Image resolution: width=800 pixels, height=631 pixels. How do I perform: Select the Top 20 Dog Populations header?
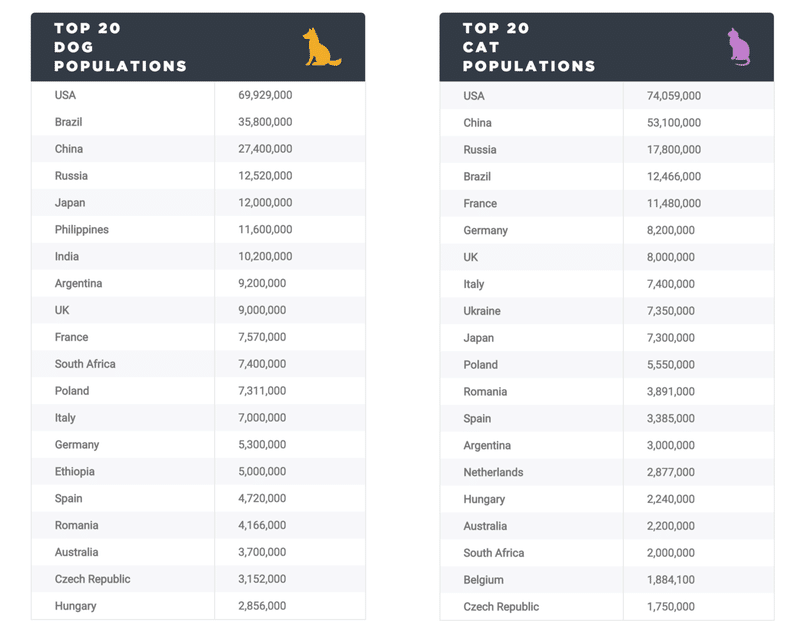[x=120, y=47]
